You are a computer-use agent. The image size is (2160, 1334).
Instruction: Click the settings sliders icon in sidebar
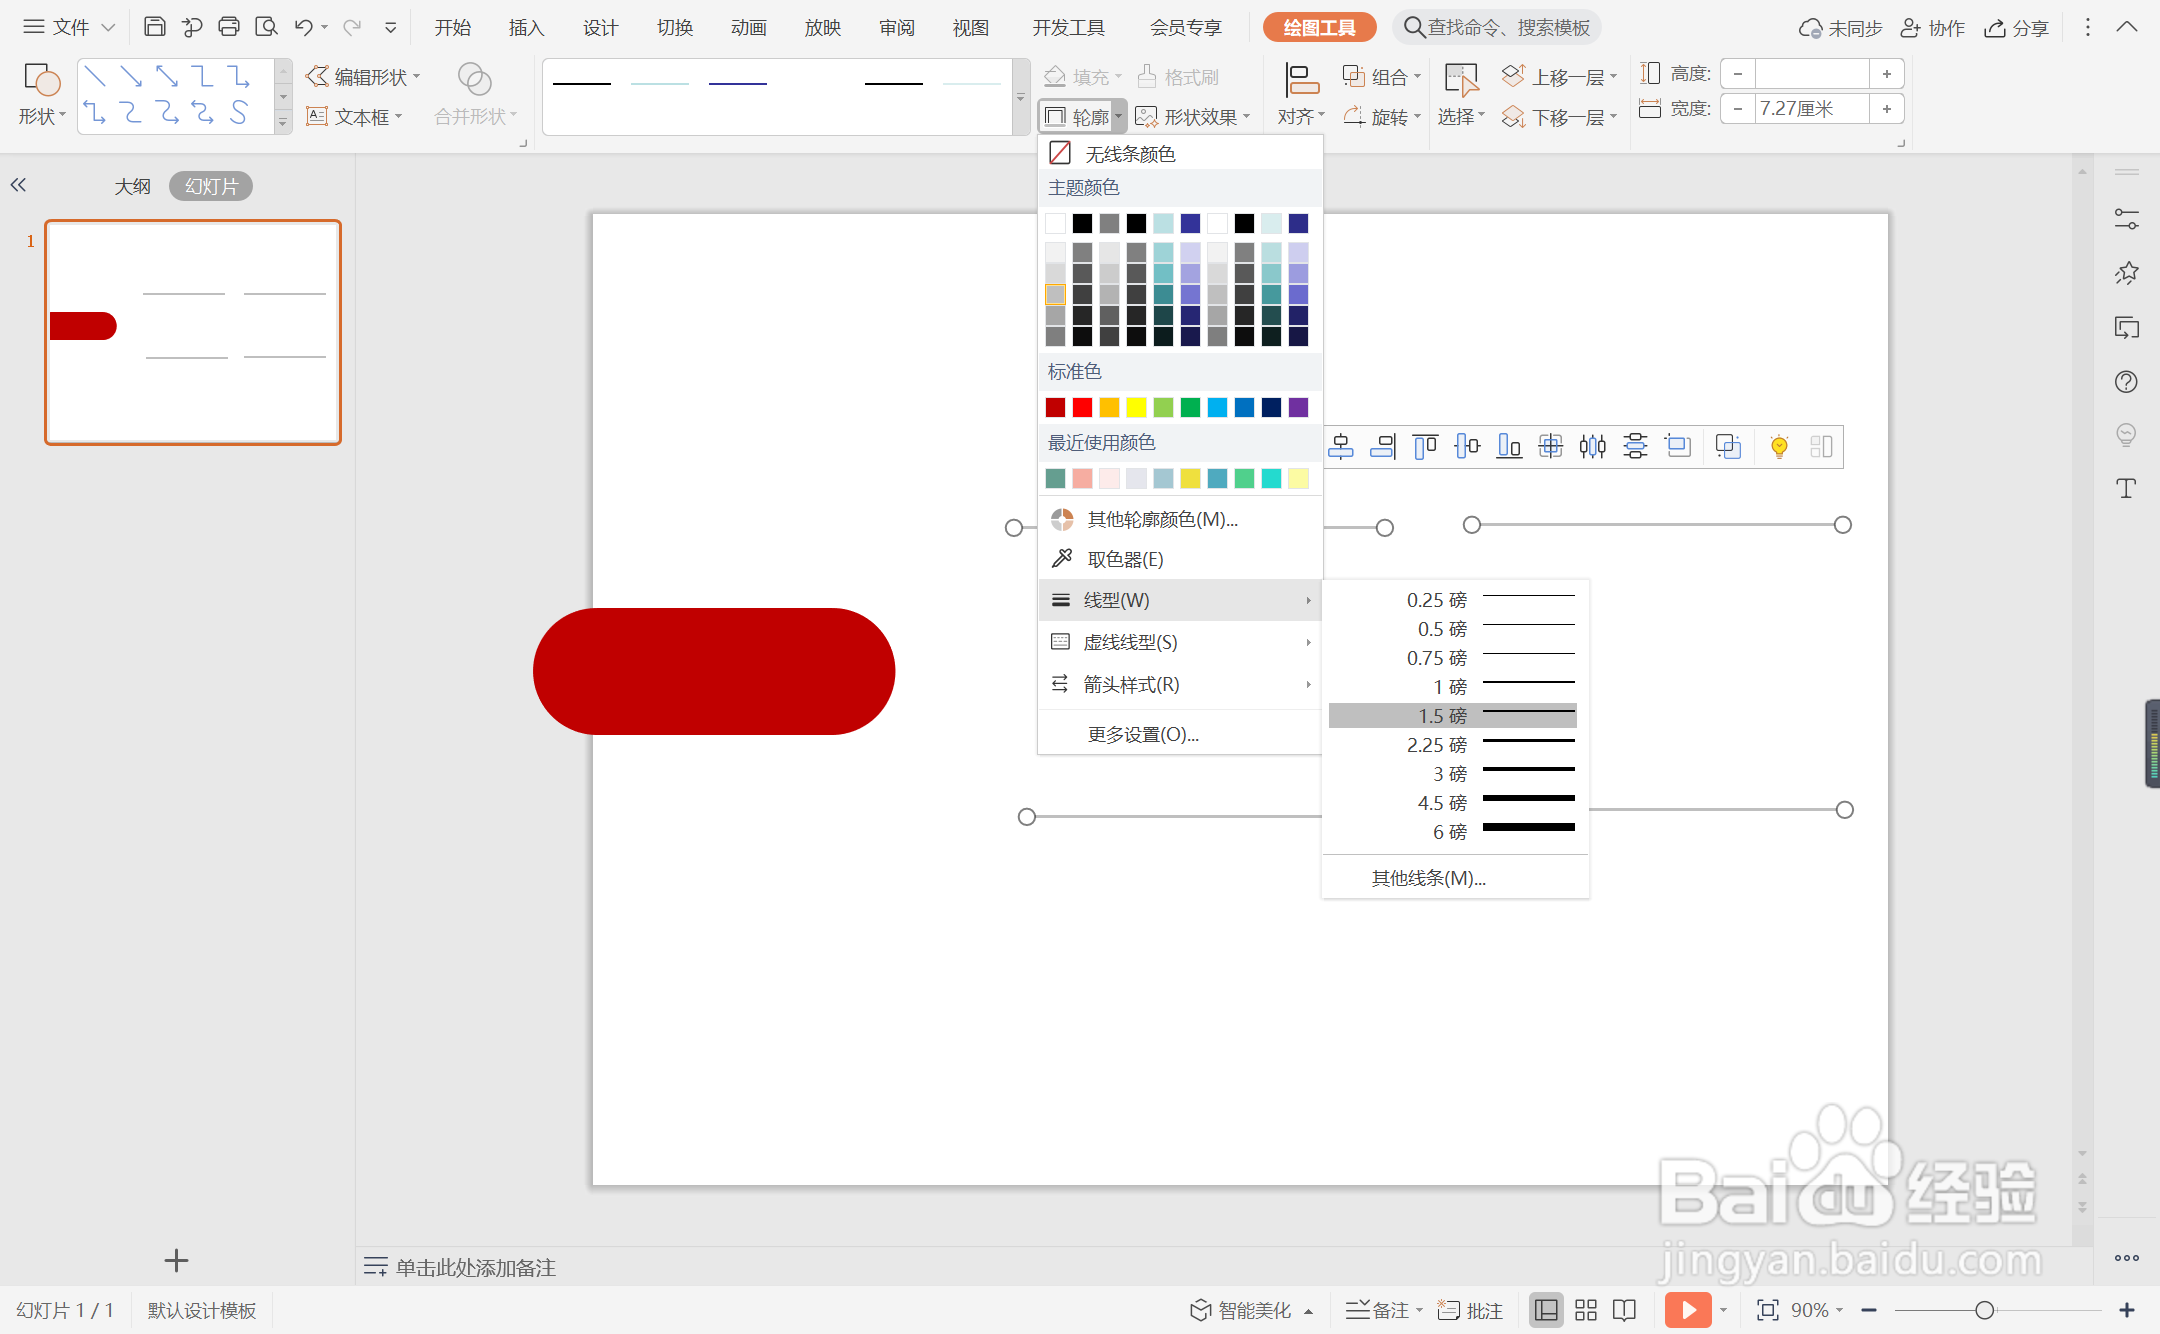click(2126, 218)
